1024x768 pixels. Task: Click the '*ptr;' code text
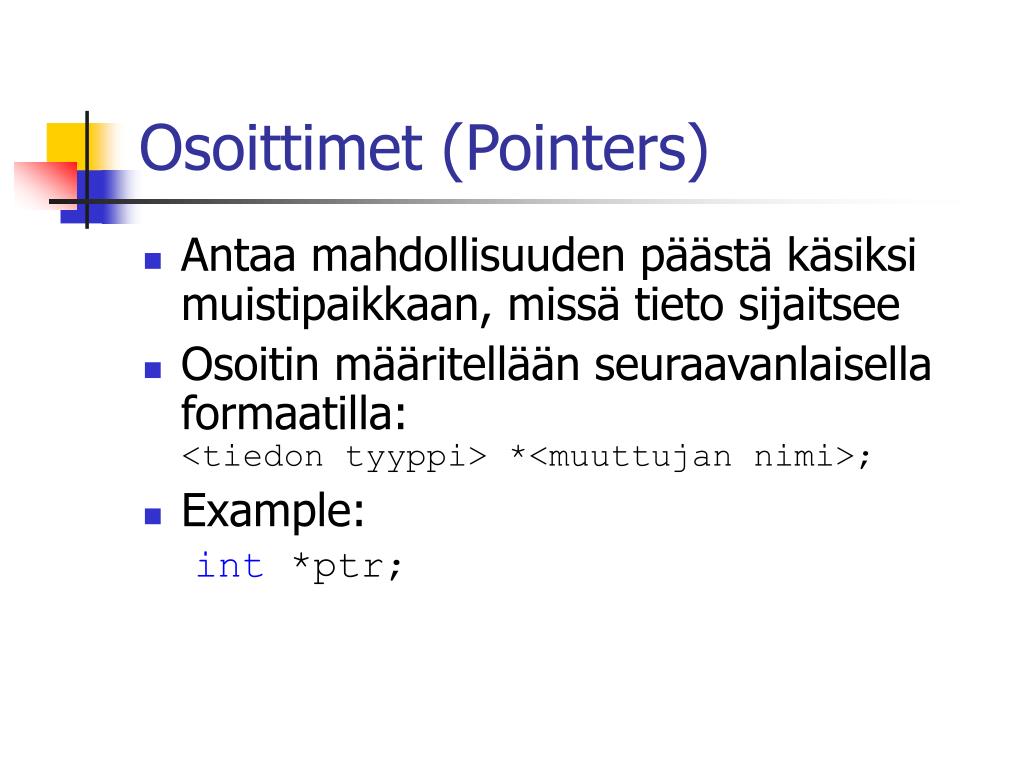[x=347, y=567]
